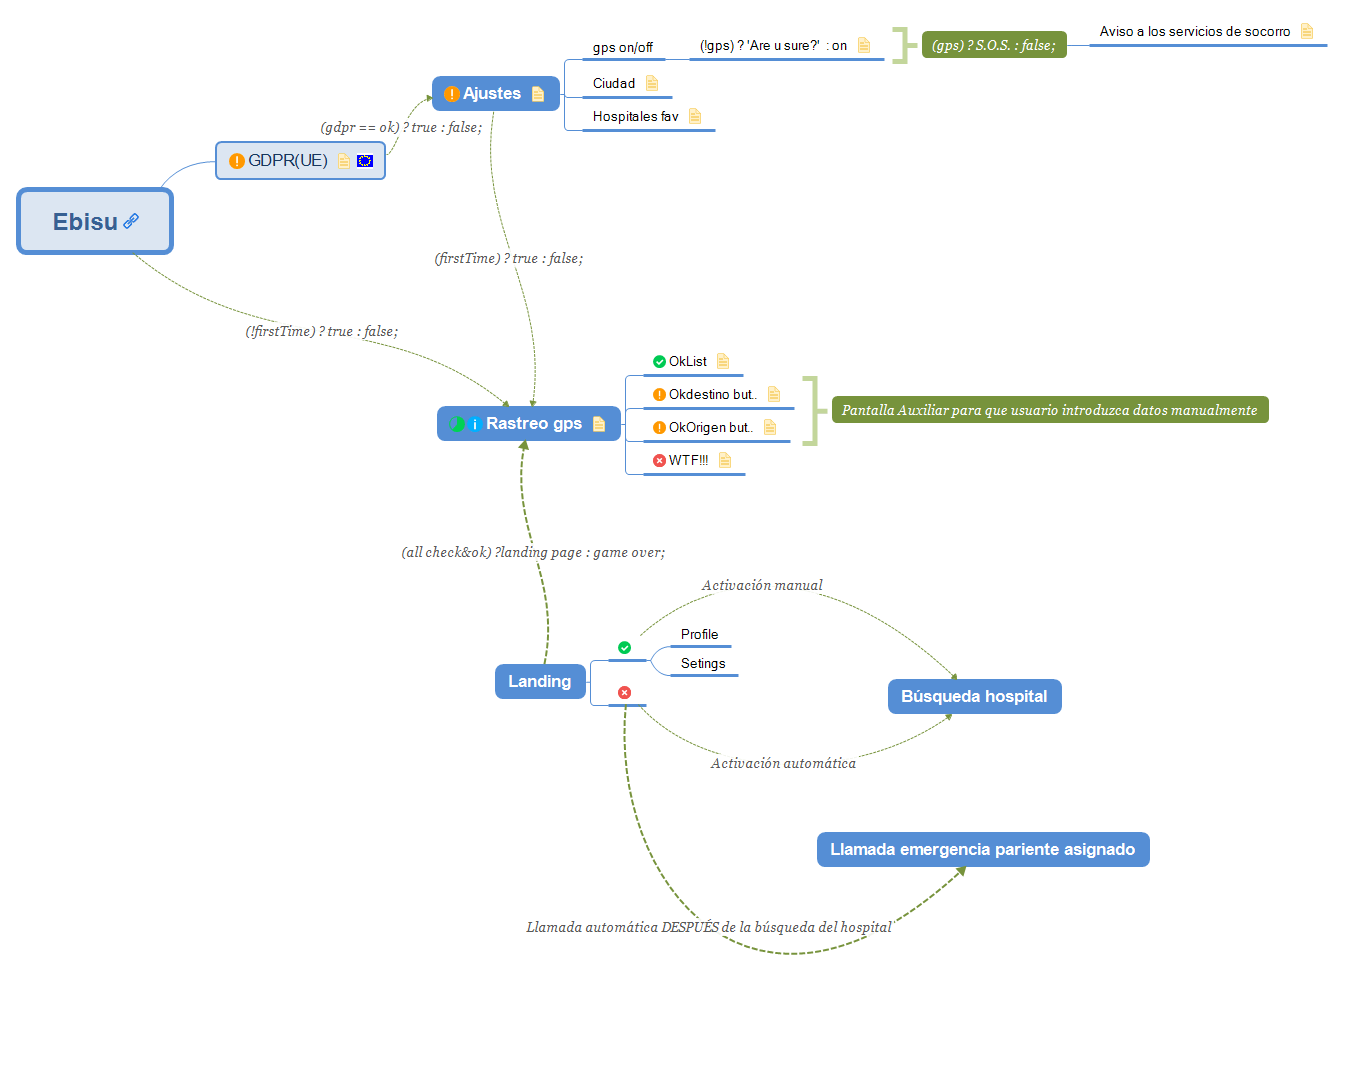Open the note icon on the Ajustes node

tap(538, 94)
